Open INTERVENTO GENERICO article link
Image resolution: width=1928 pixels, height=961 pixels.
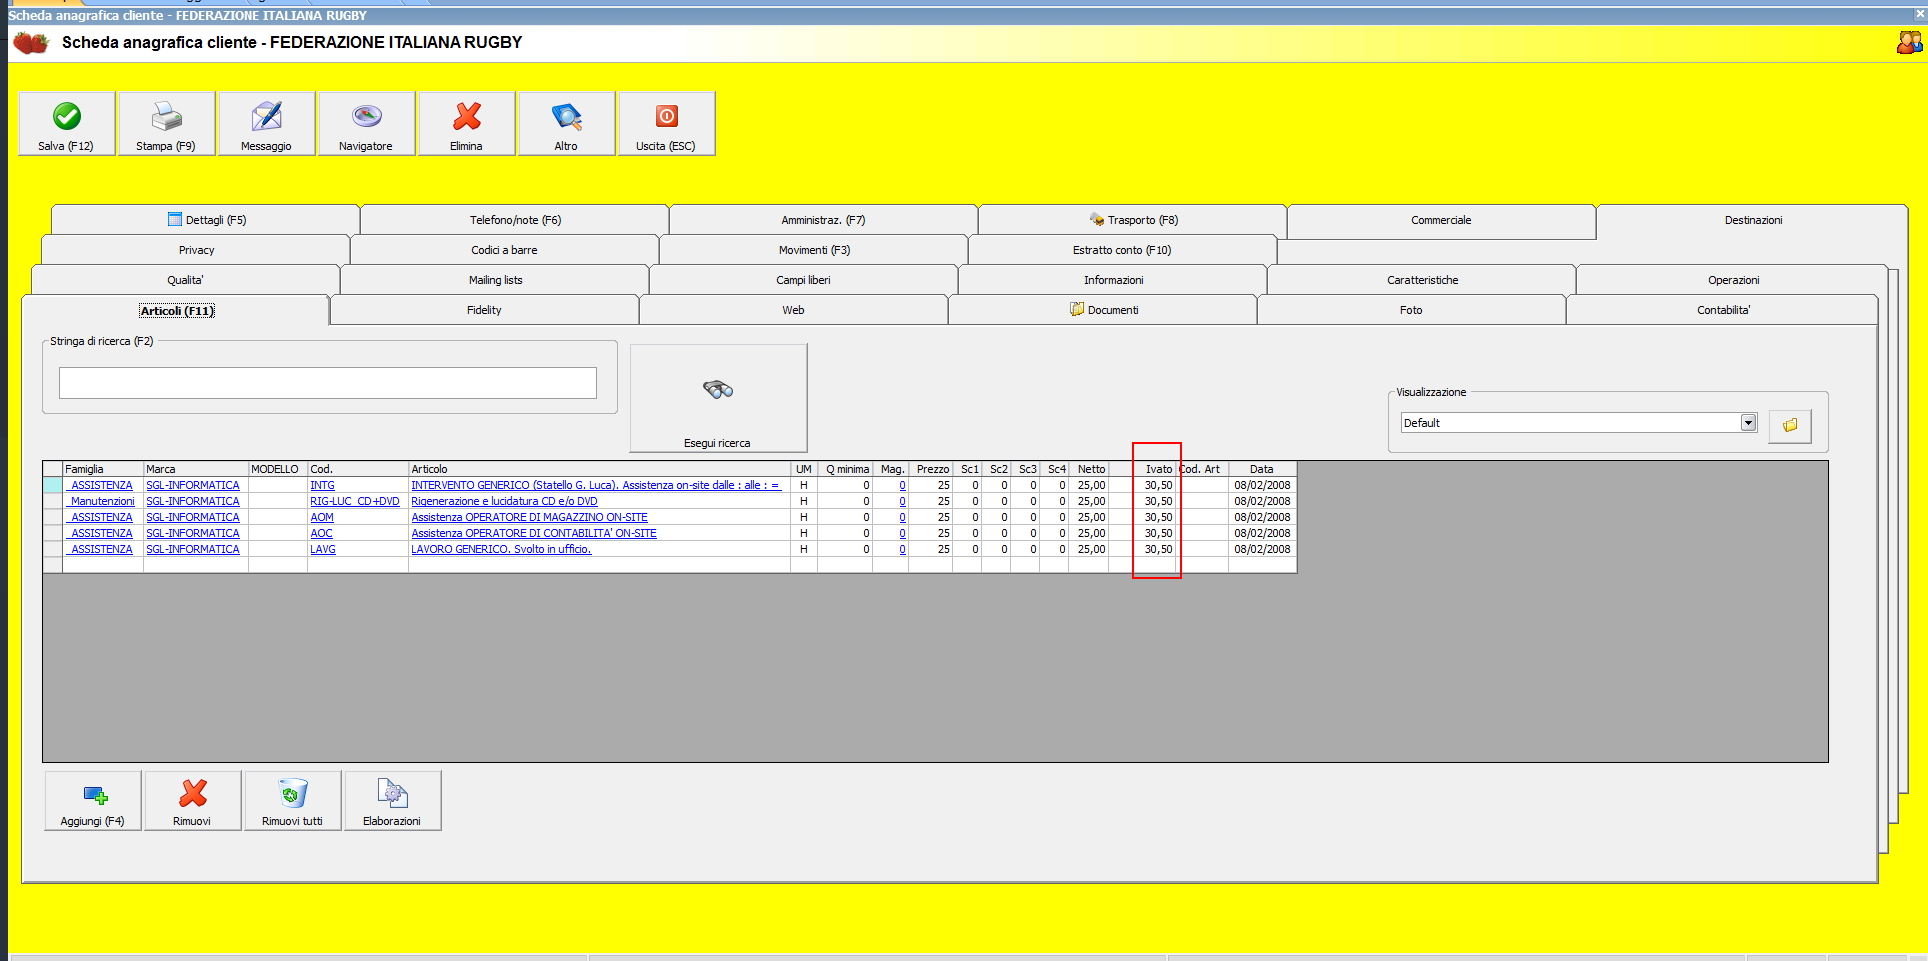(595, 485)
